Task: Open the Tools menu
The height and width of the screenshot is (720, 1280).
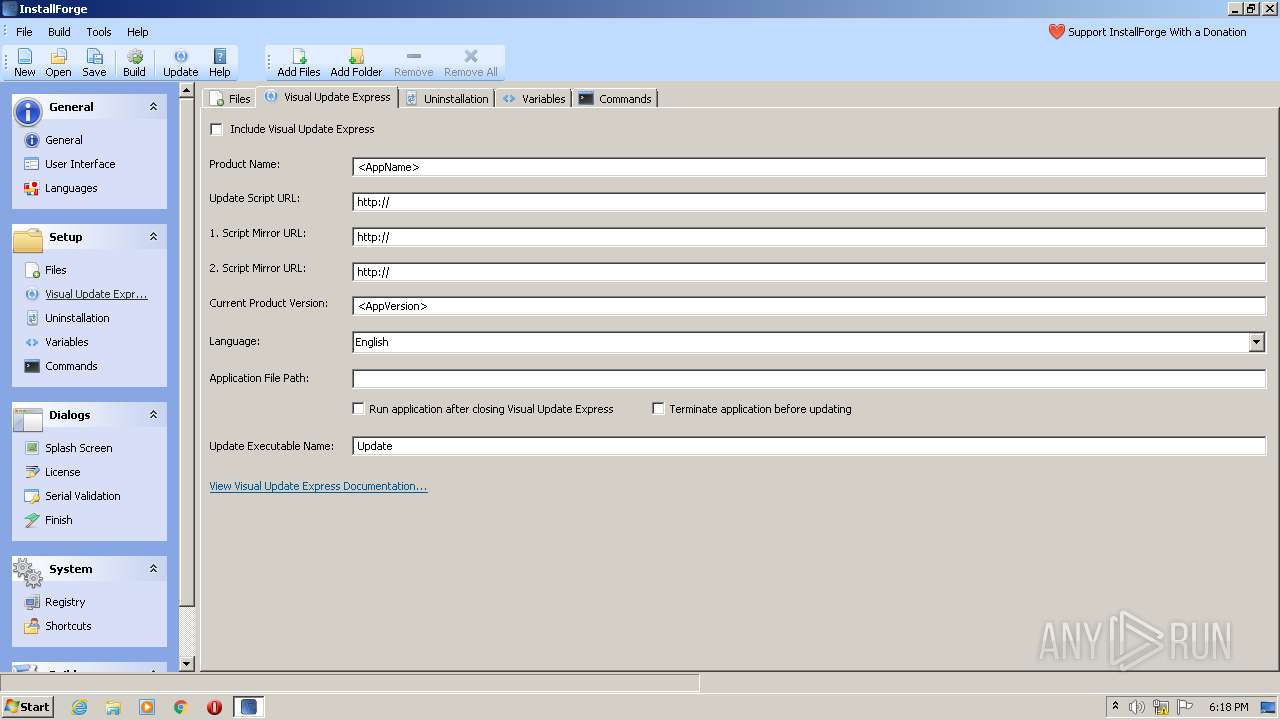Action: 99,32
